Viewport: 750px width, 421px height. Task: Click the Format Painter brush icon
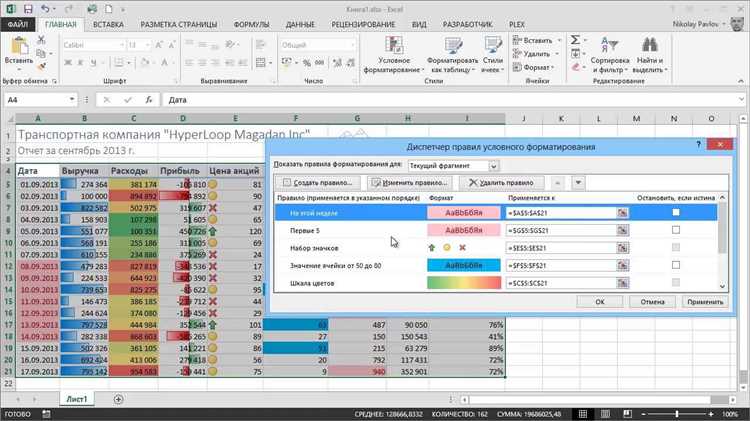41,66
